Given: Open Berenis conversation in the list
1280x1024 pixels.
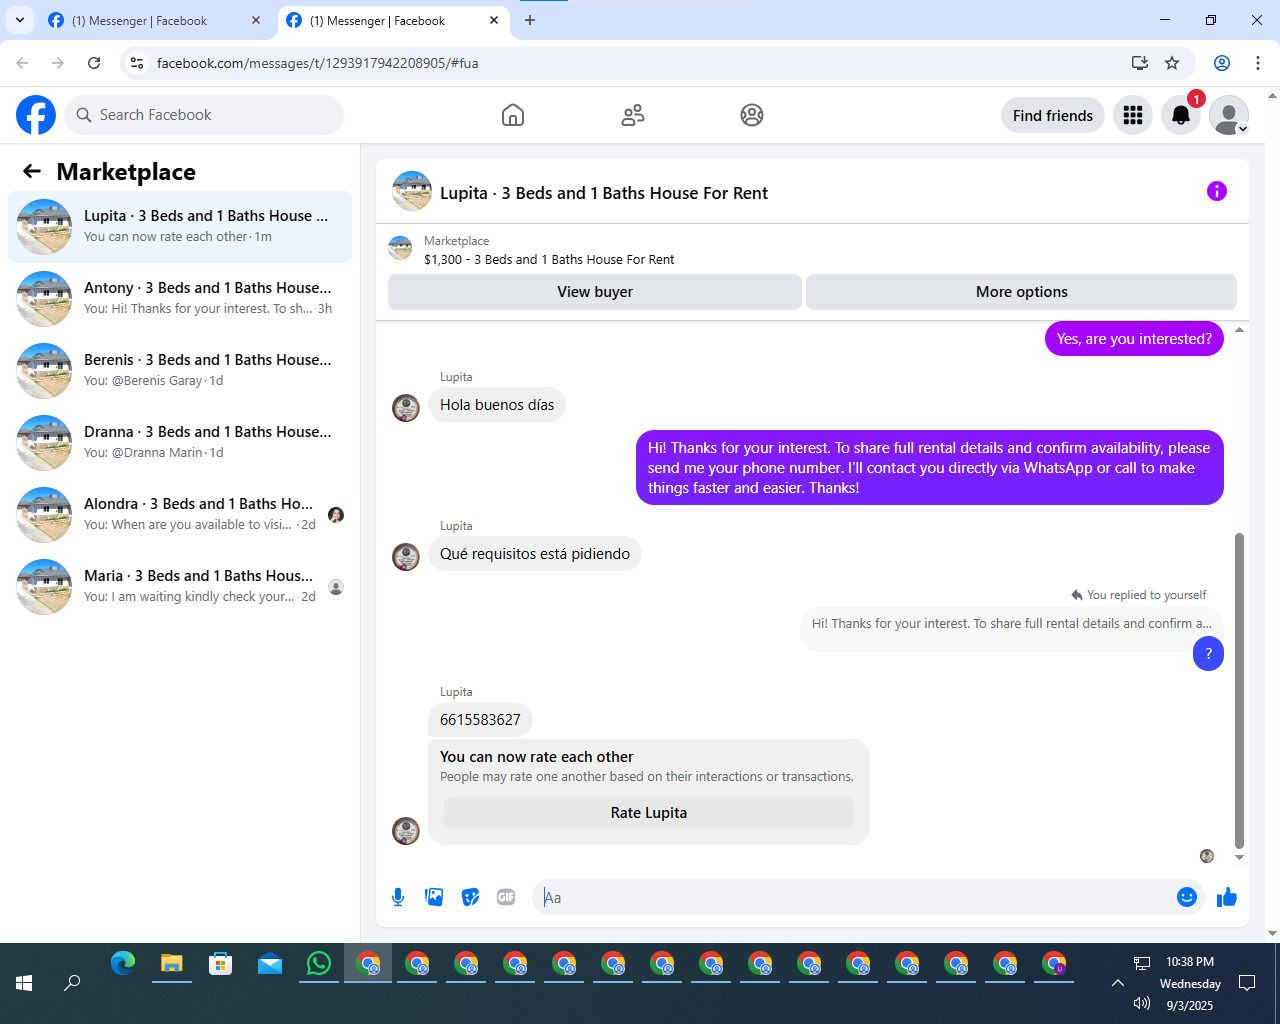Looking at the screenshot, I should [x=180, y=371].
